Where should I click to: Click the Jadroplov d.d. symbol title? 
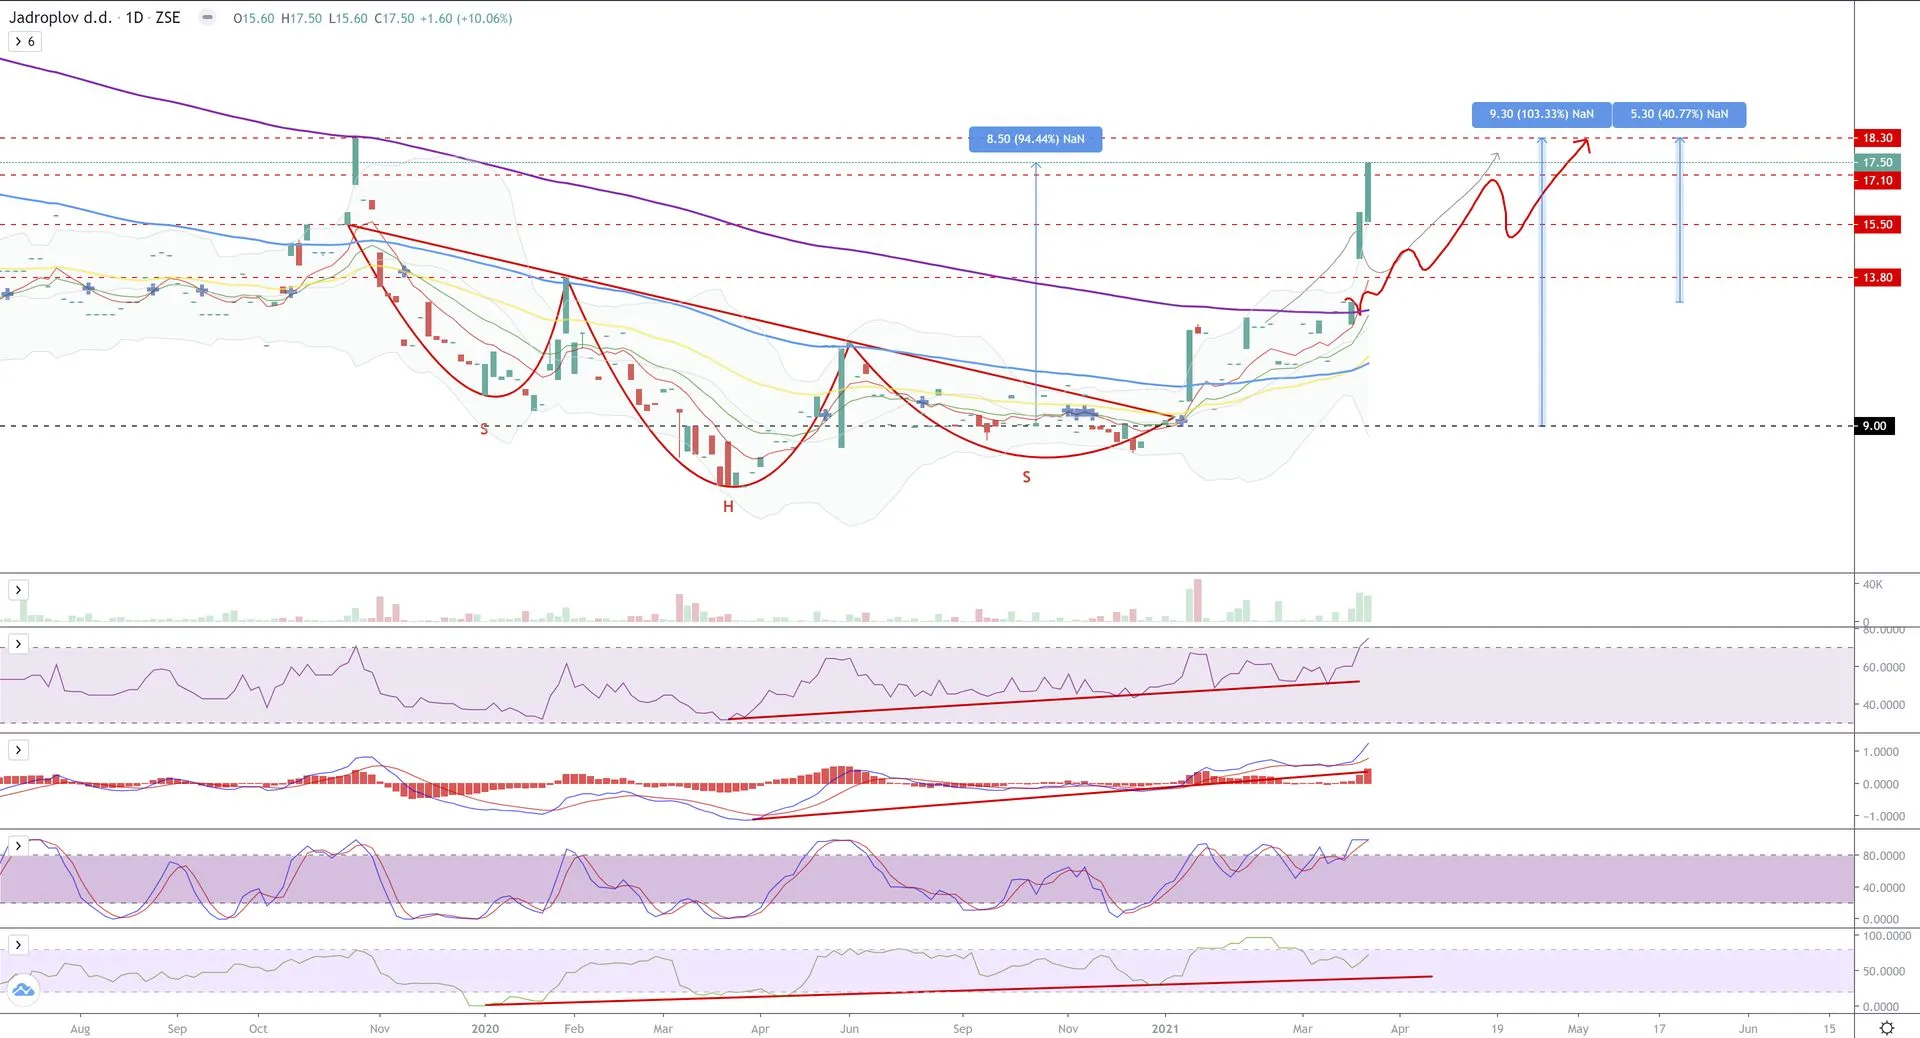coord(60,18)
